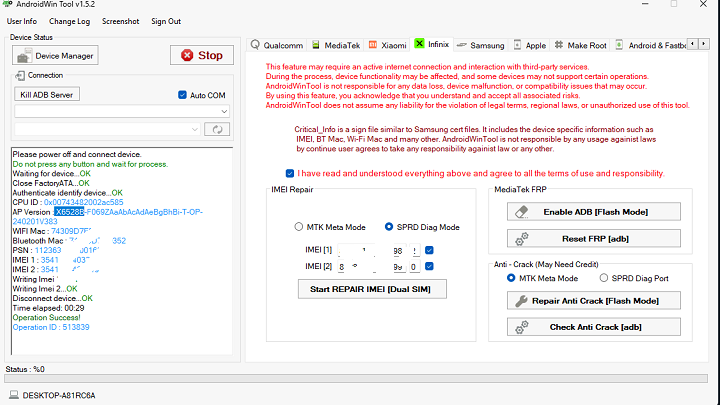Uncheck the terms agreement checkbox
The width and height of the screenshot is (720, 405).
[290, 172]
